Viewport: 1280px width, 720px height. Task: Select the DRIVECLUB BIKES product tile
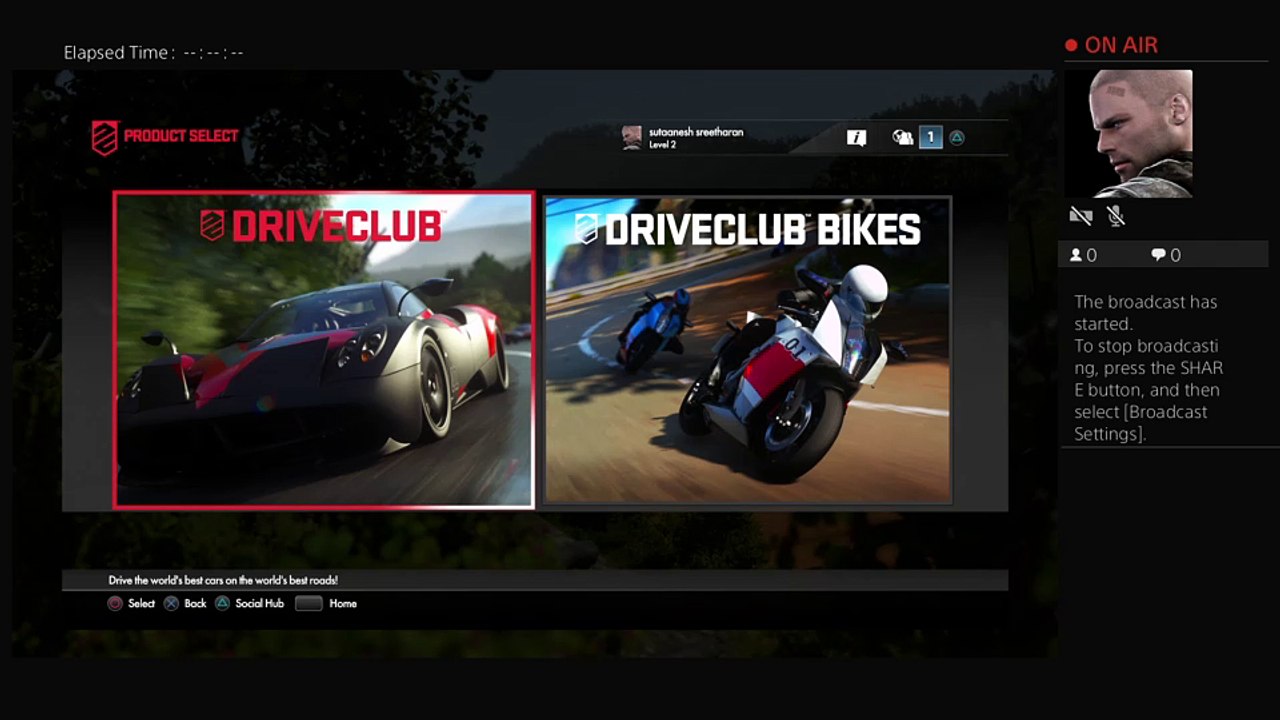(747, 350)
